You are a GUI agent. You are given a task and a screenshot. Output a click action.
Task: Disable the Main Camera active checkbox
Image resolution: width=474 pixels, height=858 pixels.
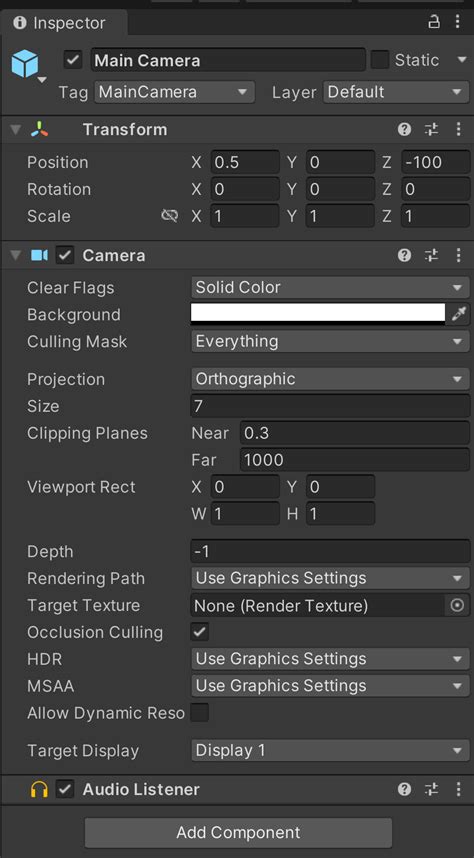pyautogui.click(x=73, y=60)
